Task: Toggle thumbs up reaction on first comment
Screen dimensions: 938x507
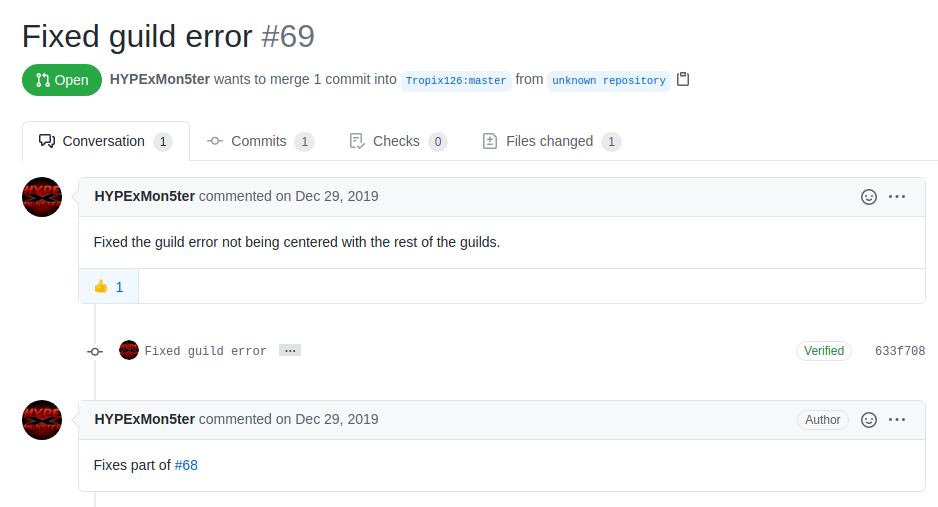Action: coord(109,287)
